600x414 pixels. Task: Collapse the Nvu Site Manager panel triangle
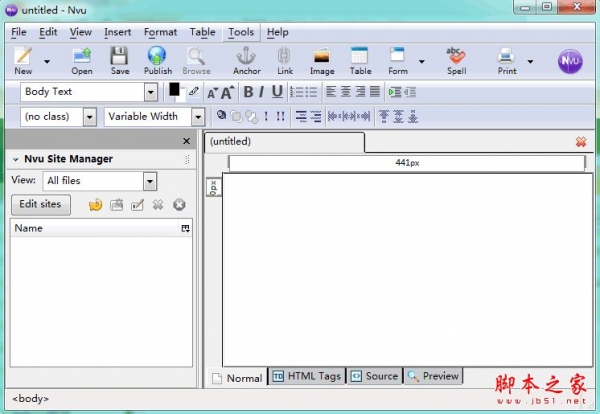(x=16, y=159)
